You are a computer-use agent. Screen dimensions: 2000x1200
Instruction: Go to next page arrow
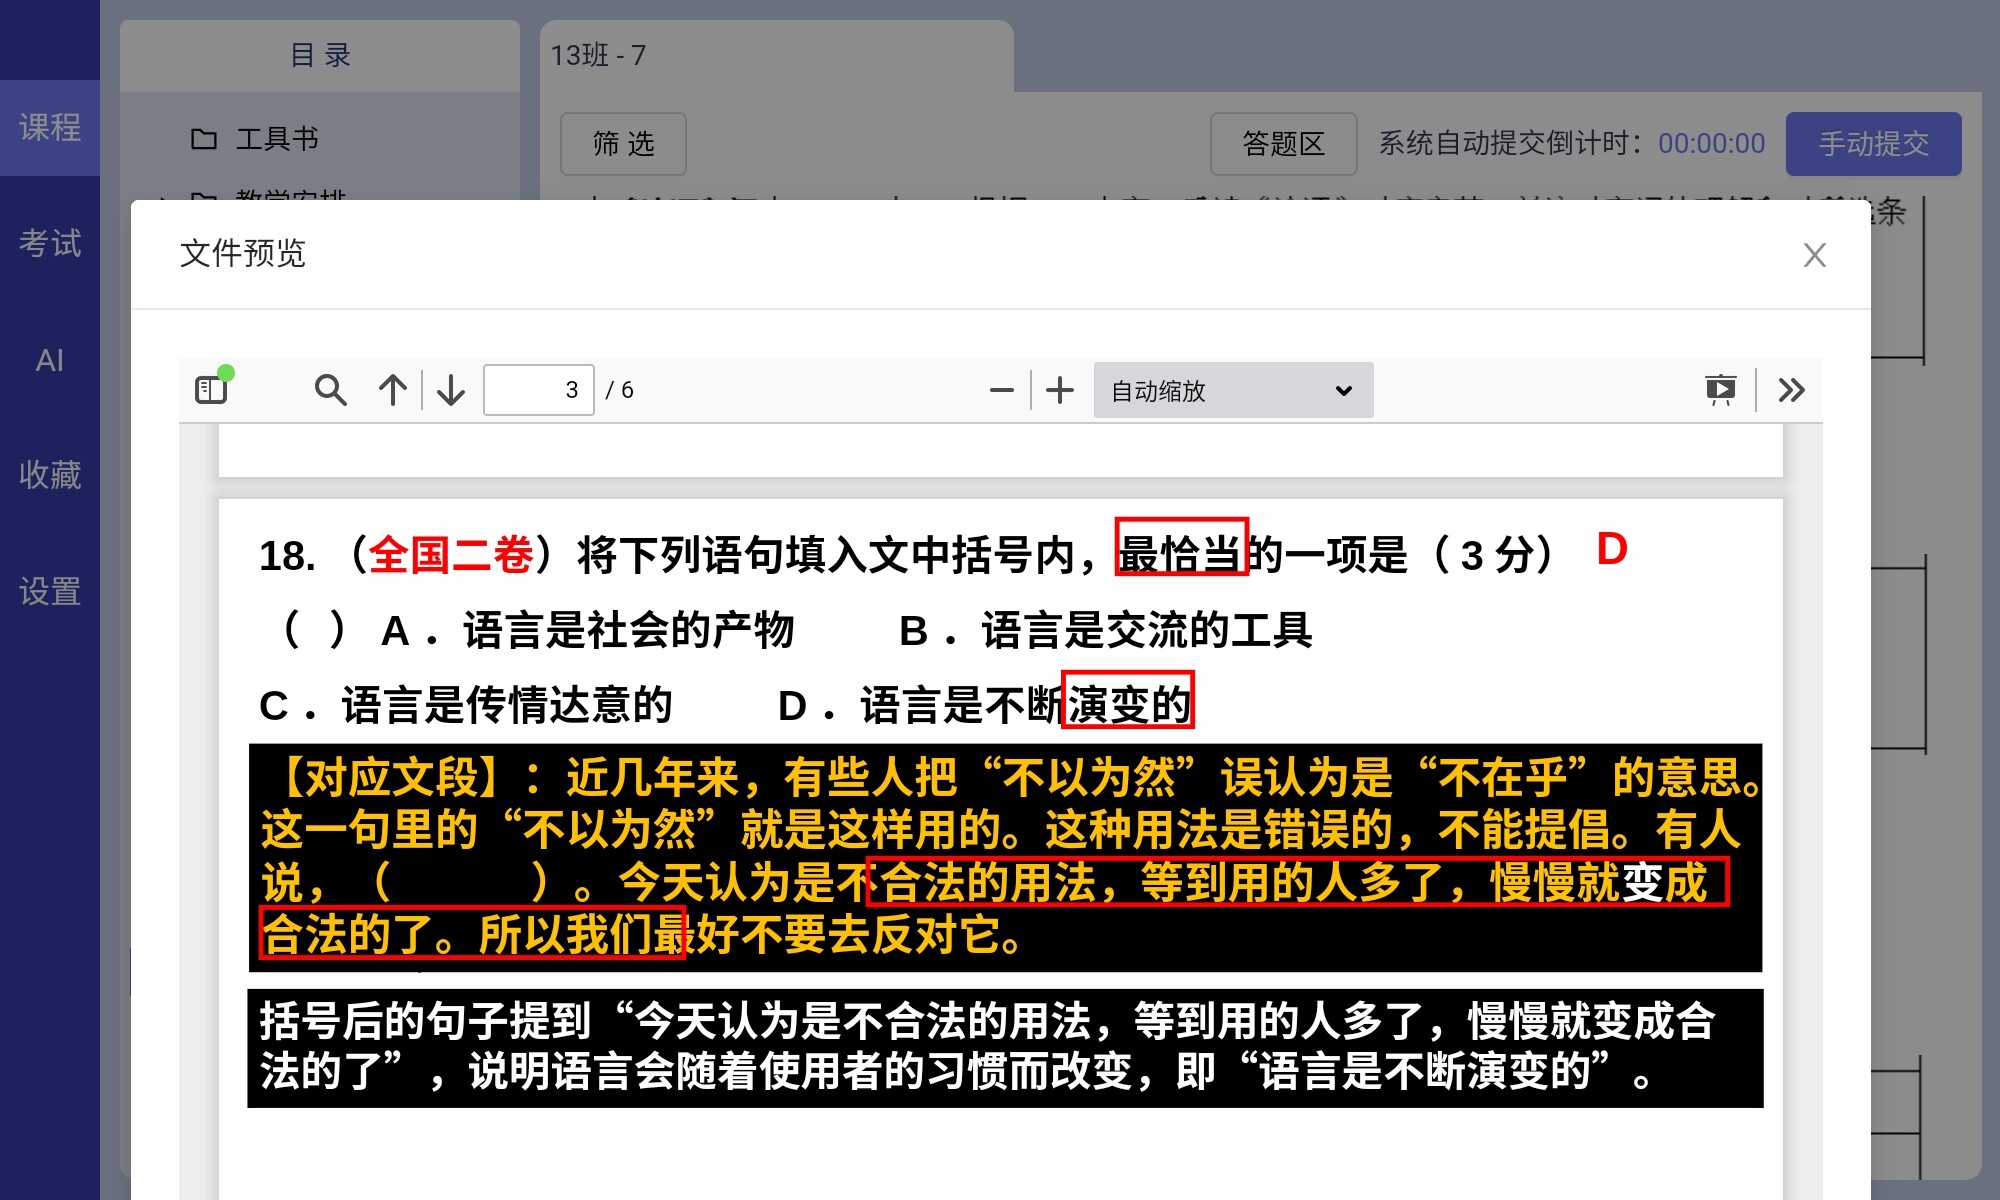pos(451,390)
